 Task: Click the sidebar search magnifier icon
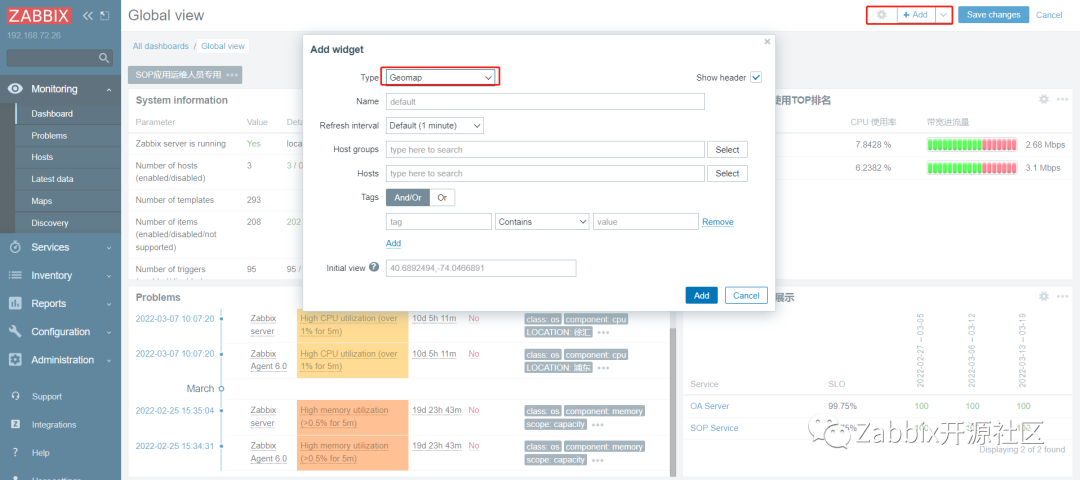[x=105, y=59]
